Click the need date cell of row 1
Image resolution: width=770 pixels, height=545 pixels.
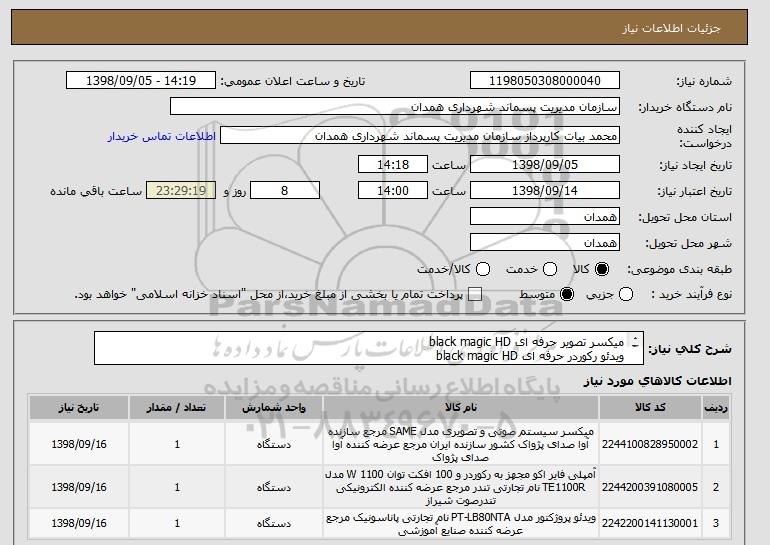coord(79,444)
